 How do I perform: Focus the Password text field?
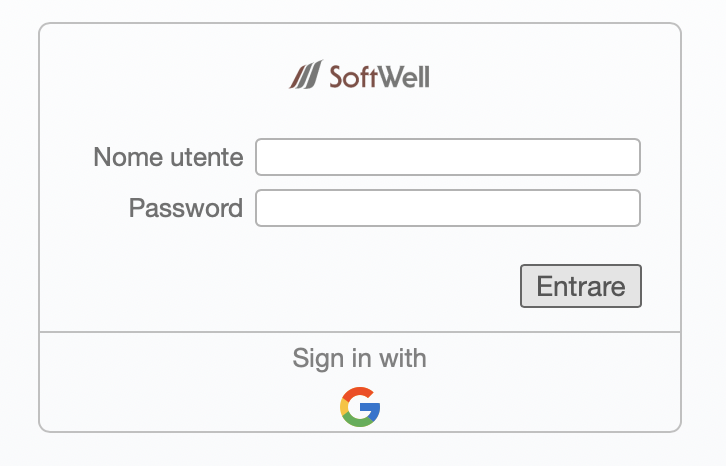click(x=447, y=208)
